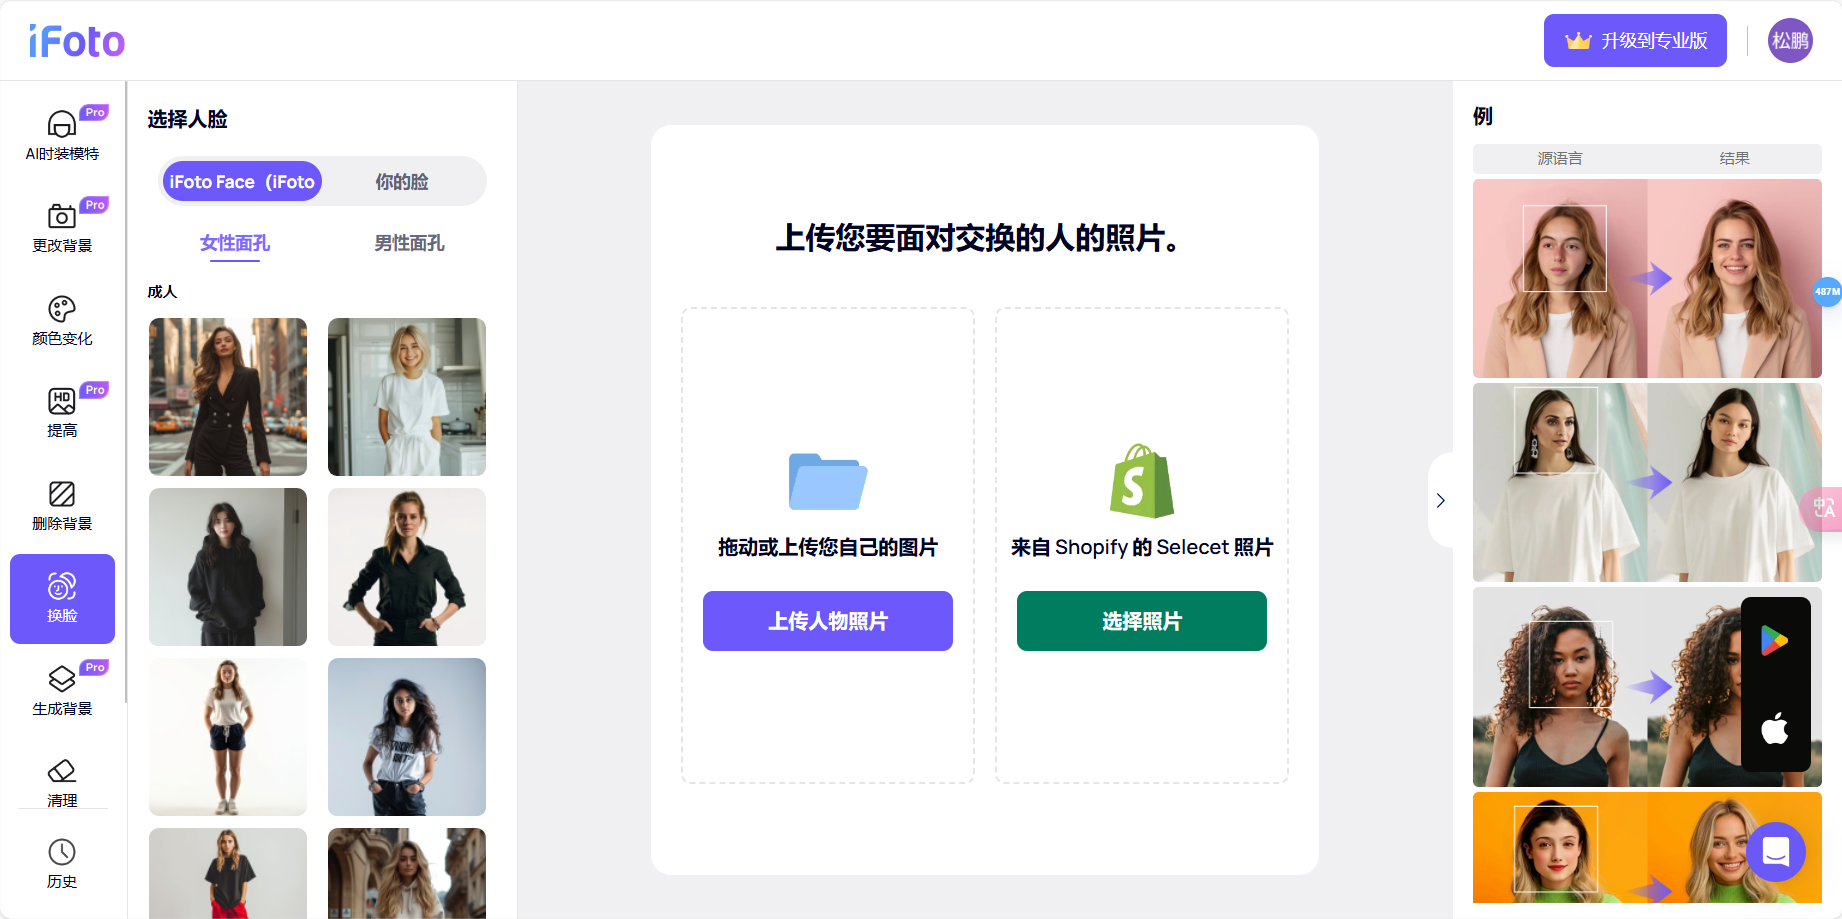Click the blue folder upload icon

[828, 481]
